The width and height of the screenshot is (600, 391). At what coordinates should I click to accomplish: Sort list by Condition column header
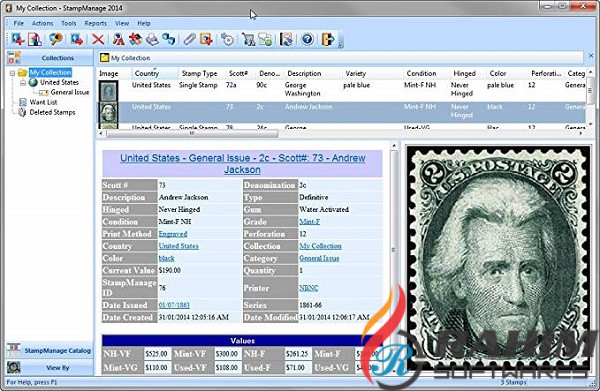point(425,73)
